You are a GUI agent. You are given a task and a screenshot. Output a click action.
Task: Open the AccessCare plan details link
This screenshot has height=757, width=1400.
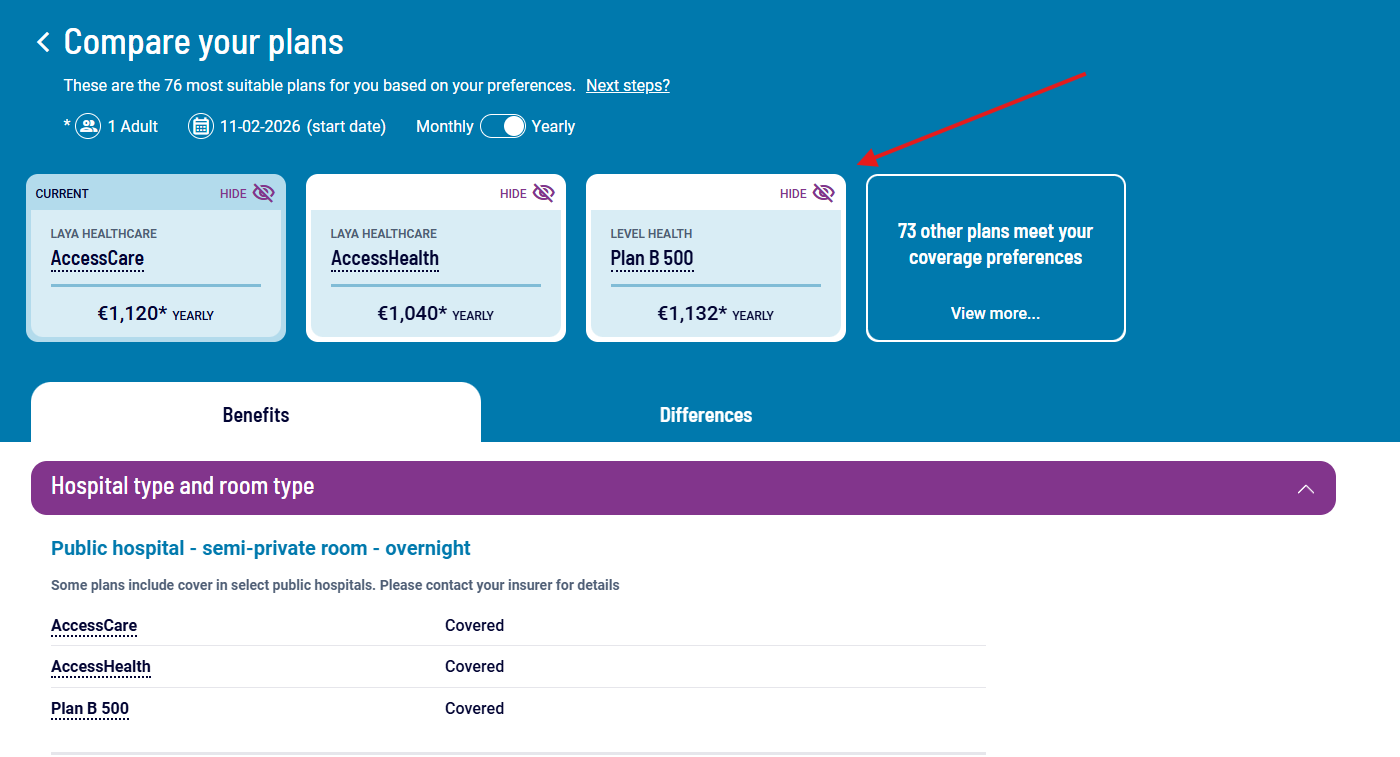(x=97, y=258)
